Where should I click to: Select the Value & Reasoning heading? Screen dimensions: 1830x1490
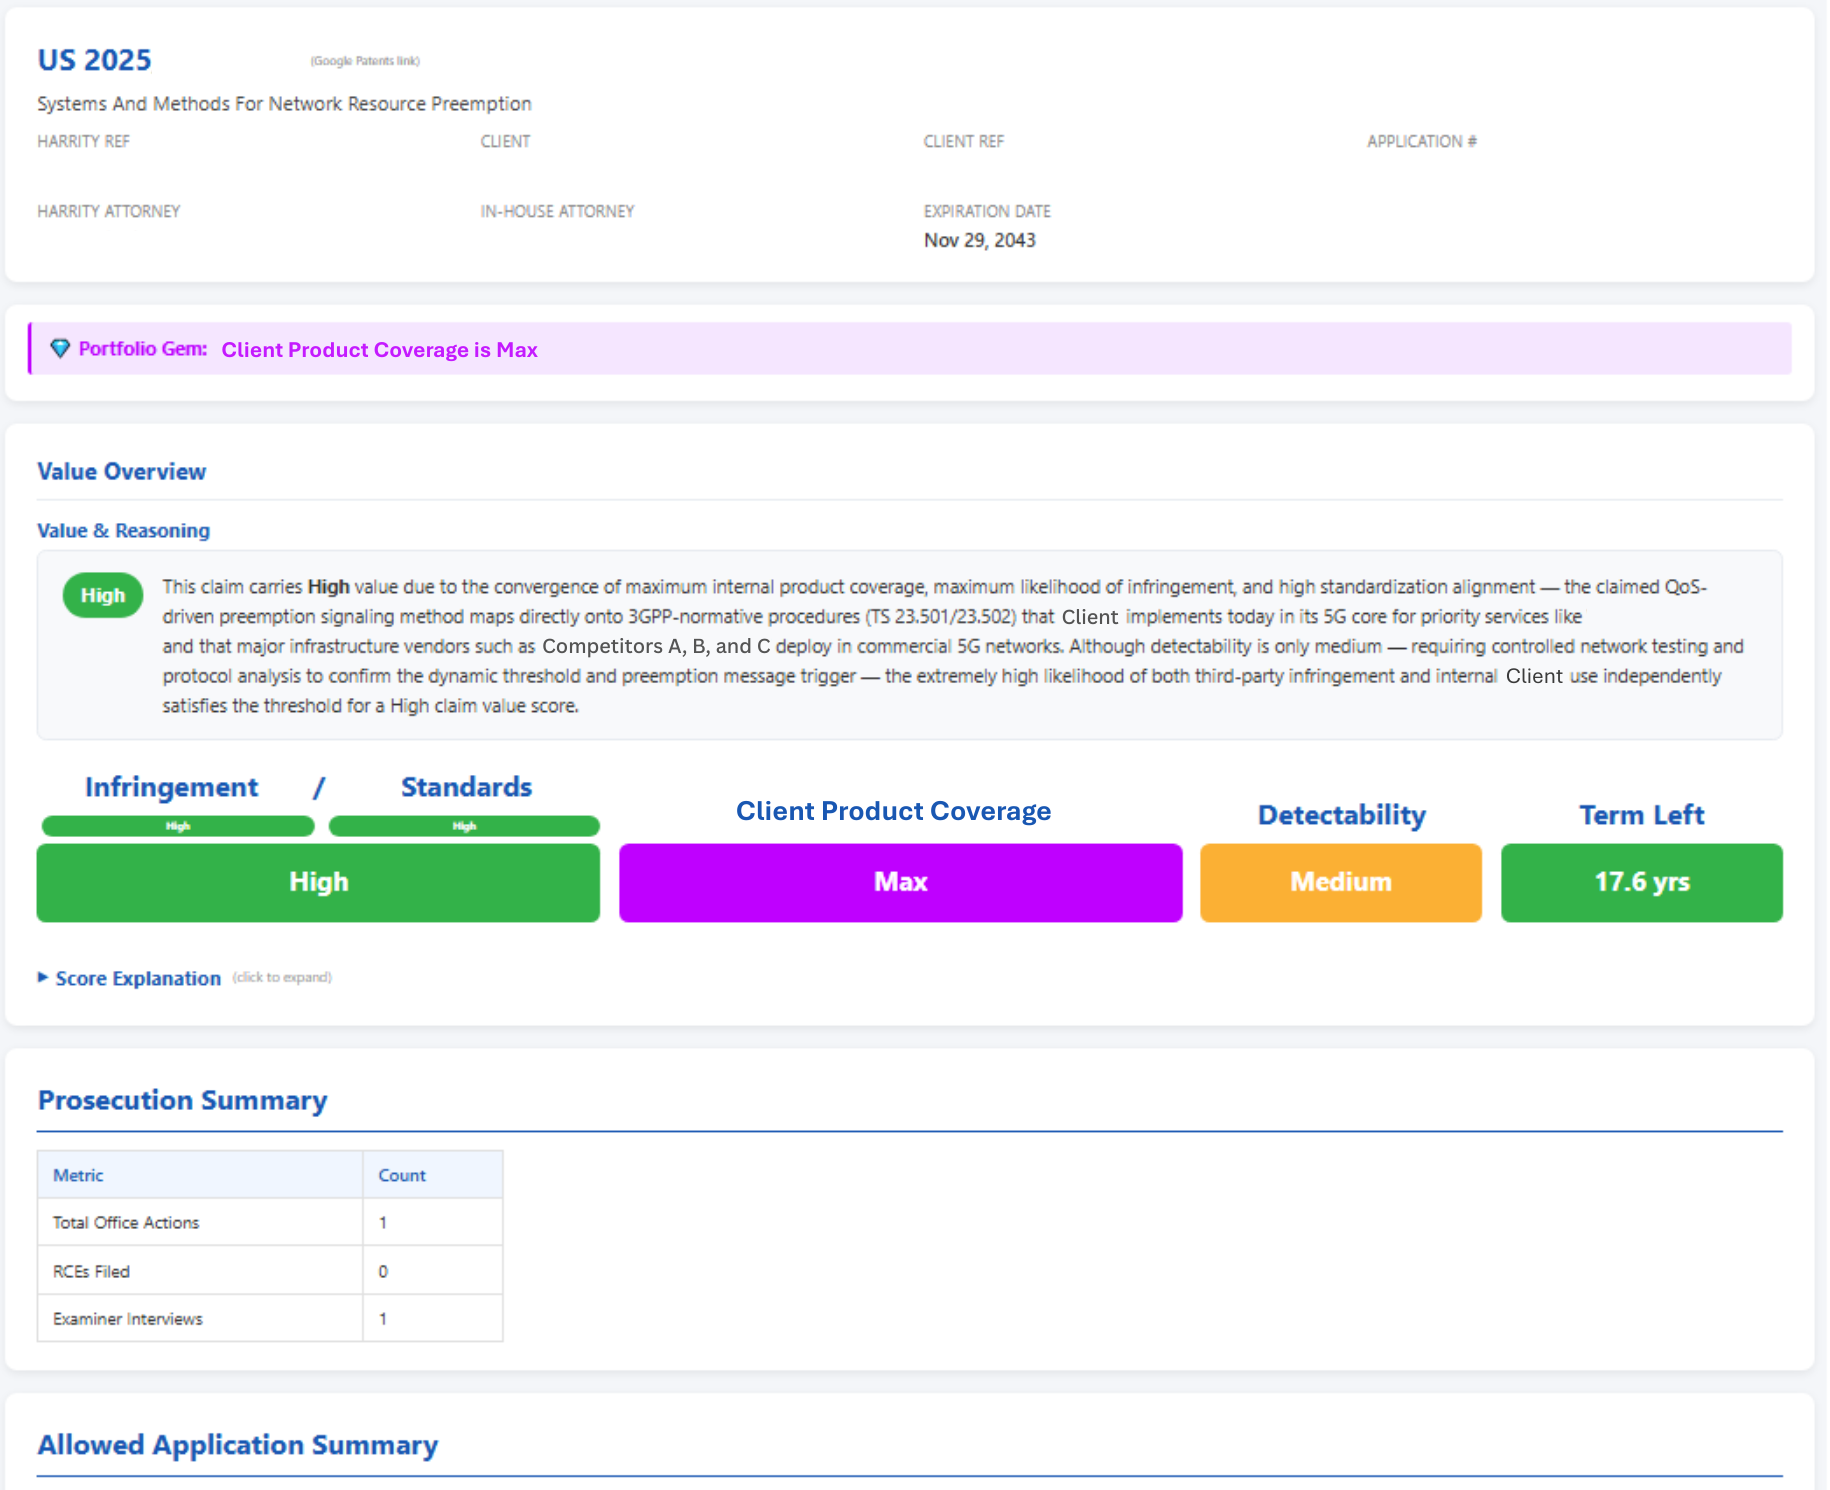[x=123, y=530]
